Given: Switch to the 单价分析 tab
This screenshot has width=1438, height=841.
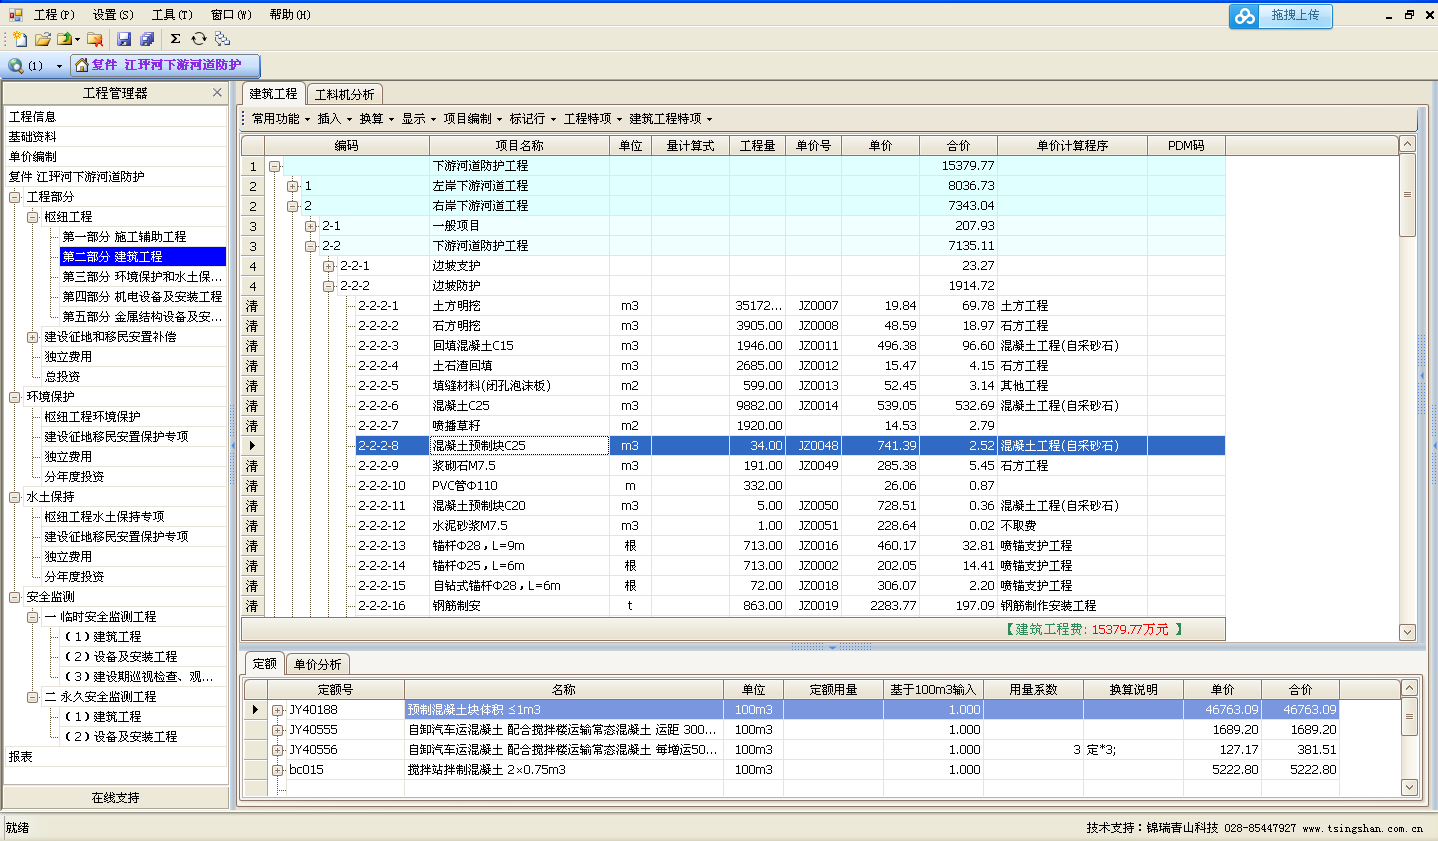Looking at the screenshot, I should (x=317, y=664).
